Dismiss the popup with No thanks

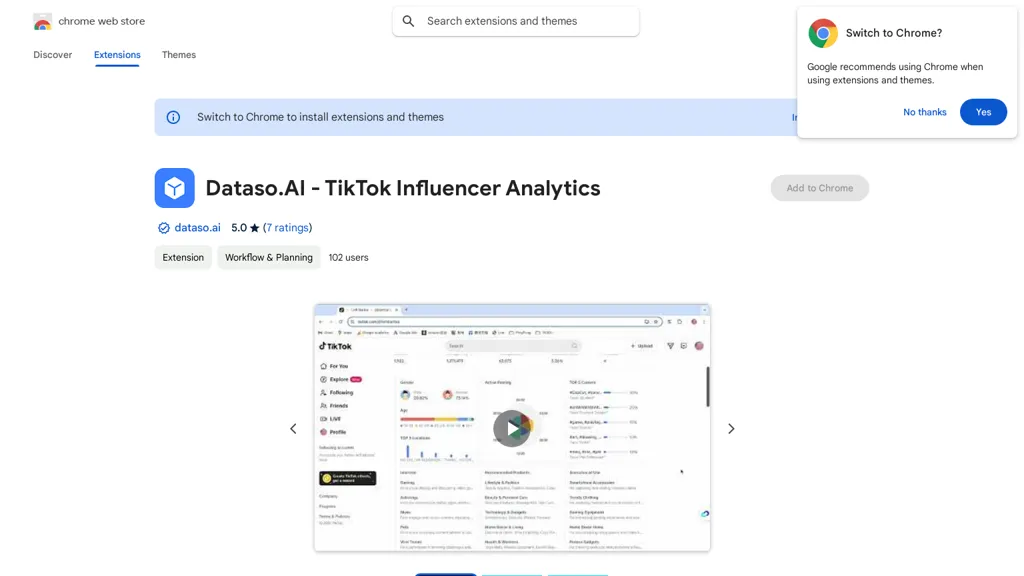[x=924, y=112]
